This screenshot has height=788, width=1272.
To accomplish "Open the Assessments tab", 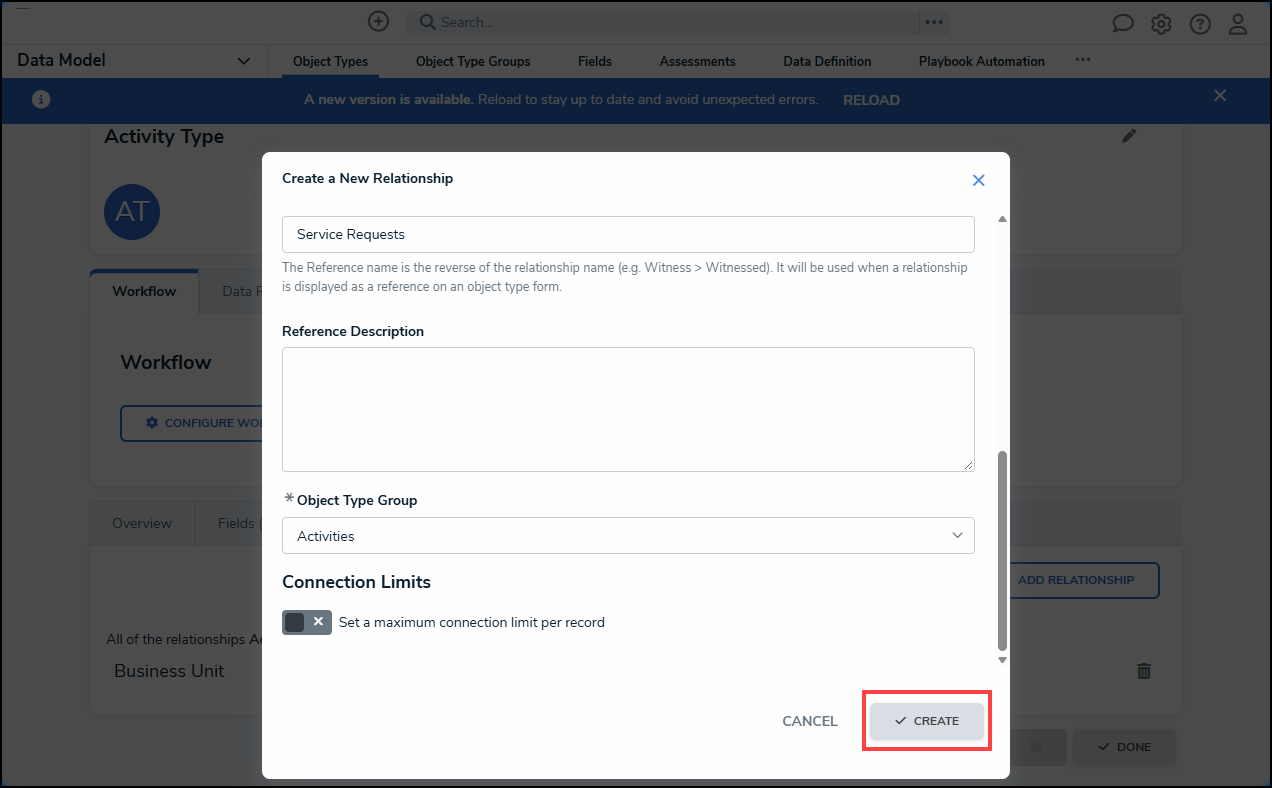I will 698,61.
